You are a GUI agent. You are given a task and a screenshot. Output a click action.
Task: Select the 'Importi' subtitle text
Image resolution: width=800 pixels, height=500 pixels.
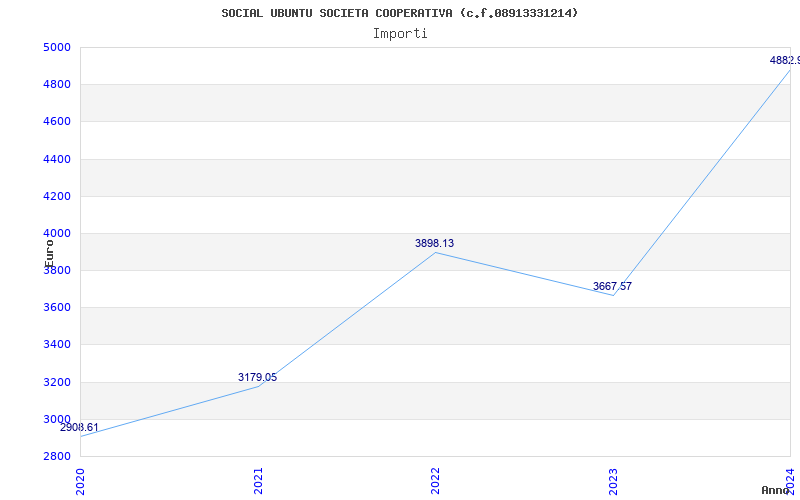point(400,34)
